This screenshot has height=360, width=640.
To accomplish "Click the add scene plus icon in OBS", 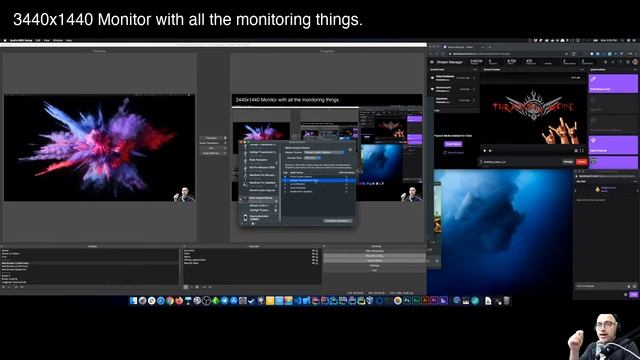I will tap(4, 287).
